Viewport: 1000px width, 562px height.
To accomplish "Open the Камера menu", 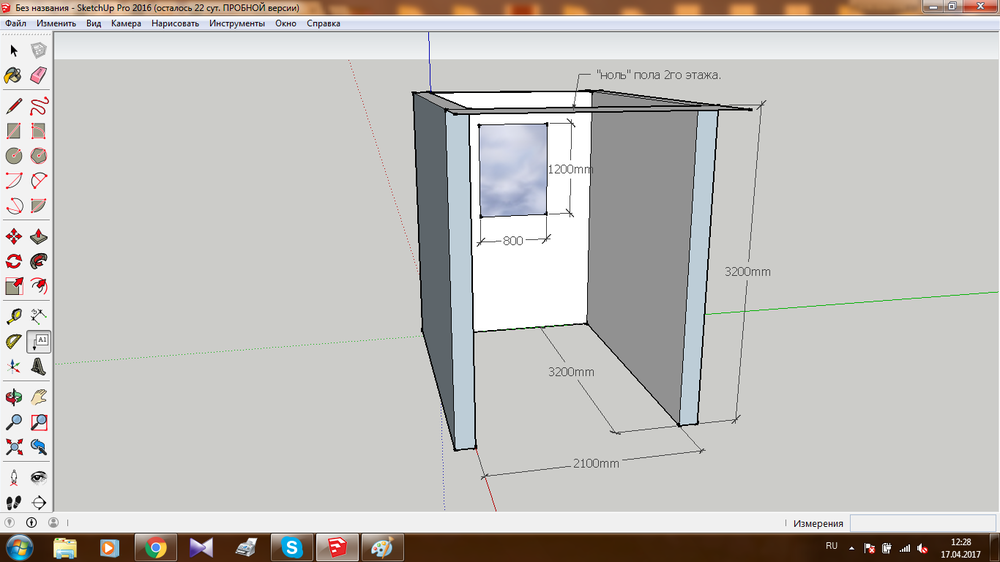I will pos(126,22).
